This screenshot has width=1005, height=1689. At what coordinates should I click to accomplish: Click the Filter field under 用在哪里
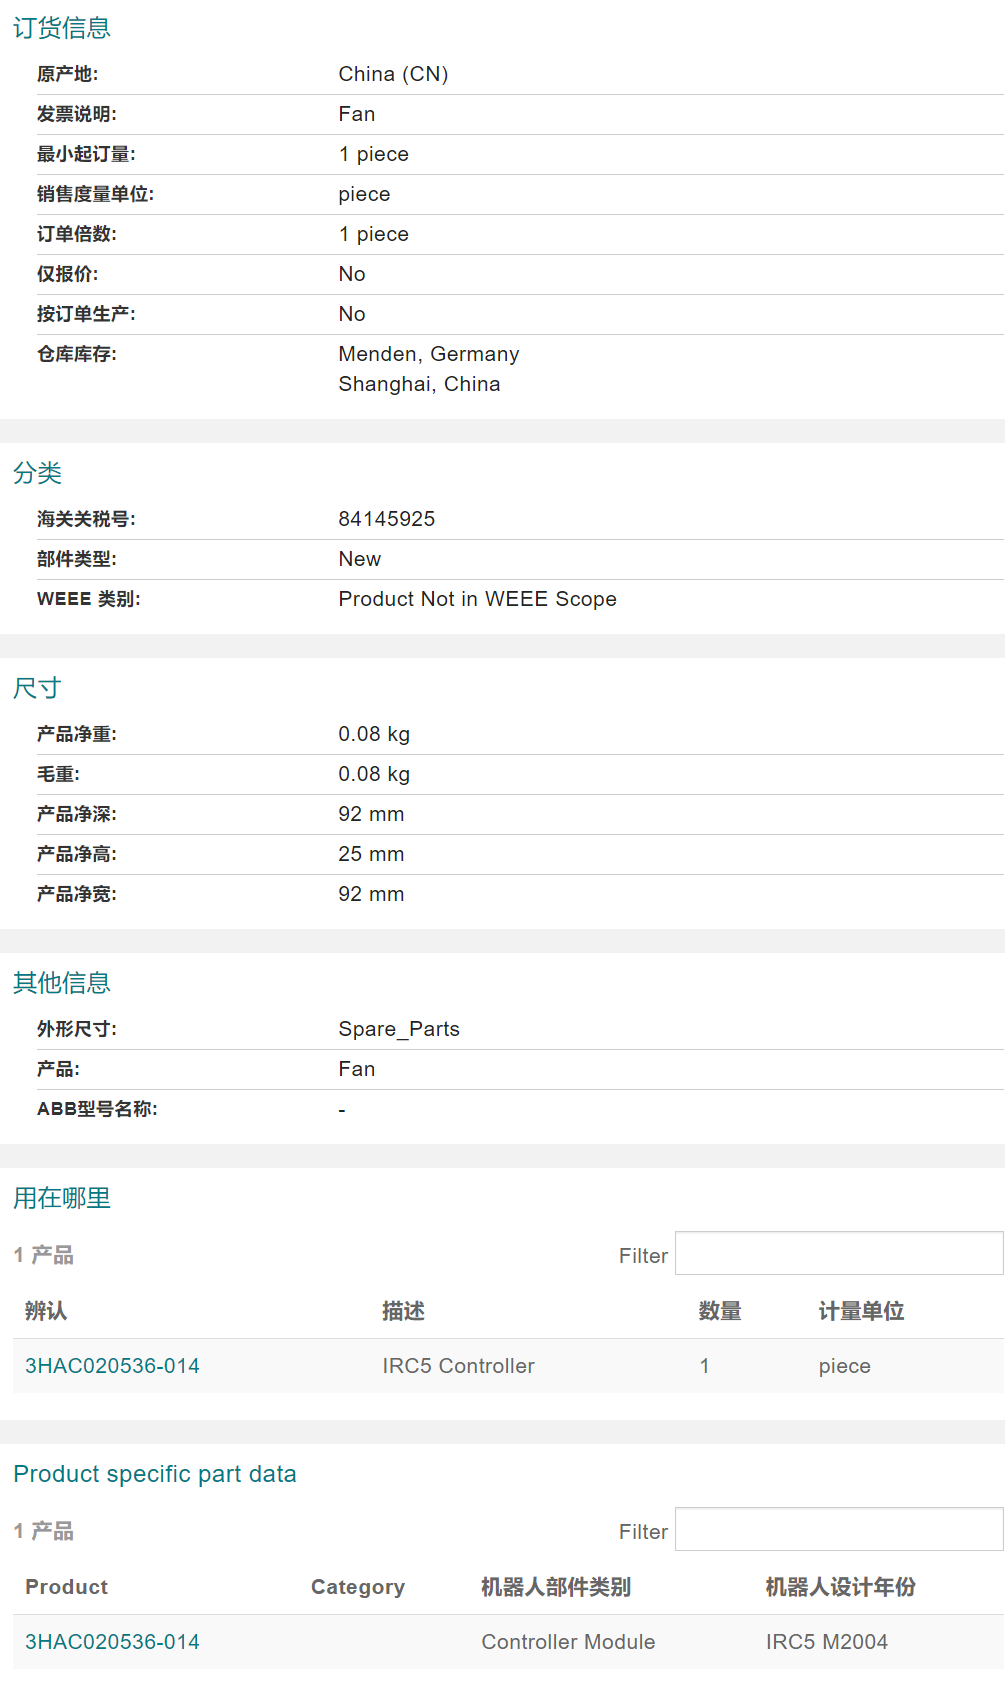coord(838,1254)
